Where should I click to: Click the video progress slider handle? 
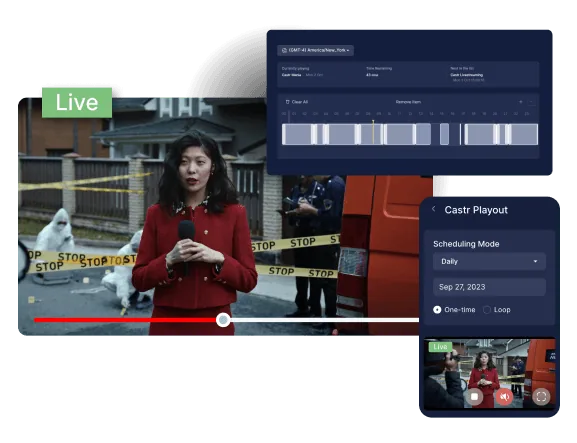tap(223, 320)
